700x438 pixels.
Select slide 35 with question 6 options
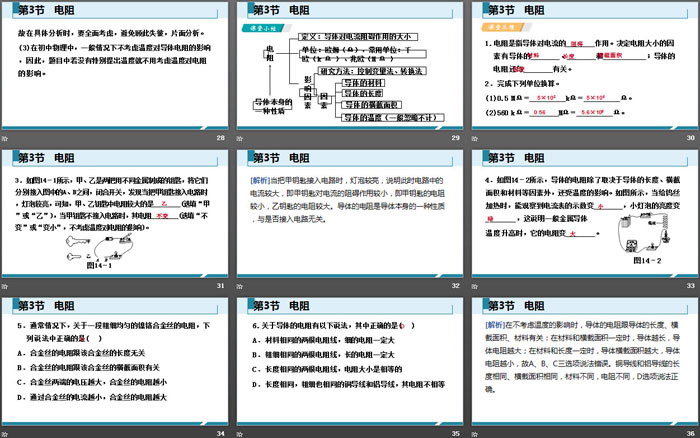(x=349, y=360)
